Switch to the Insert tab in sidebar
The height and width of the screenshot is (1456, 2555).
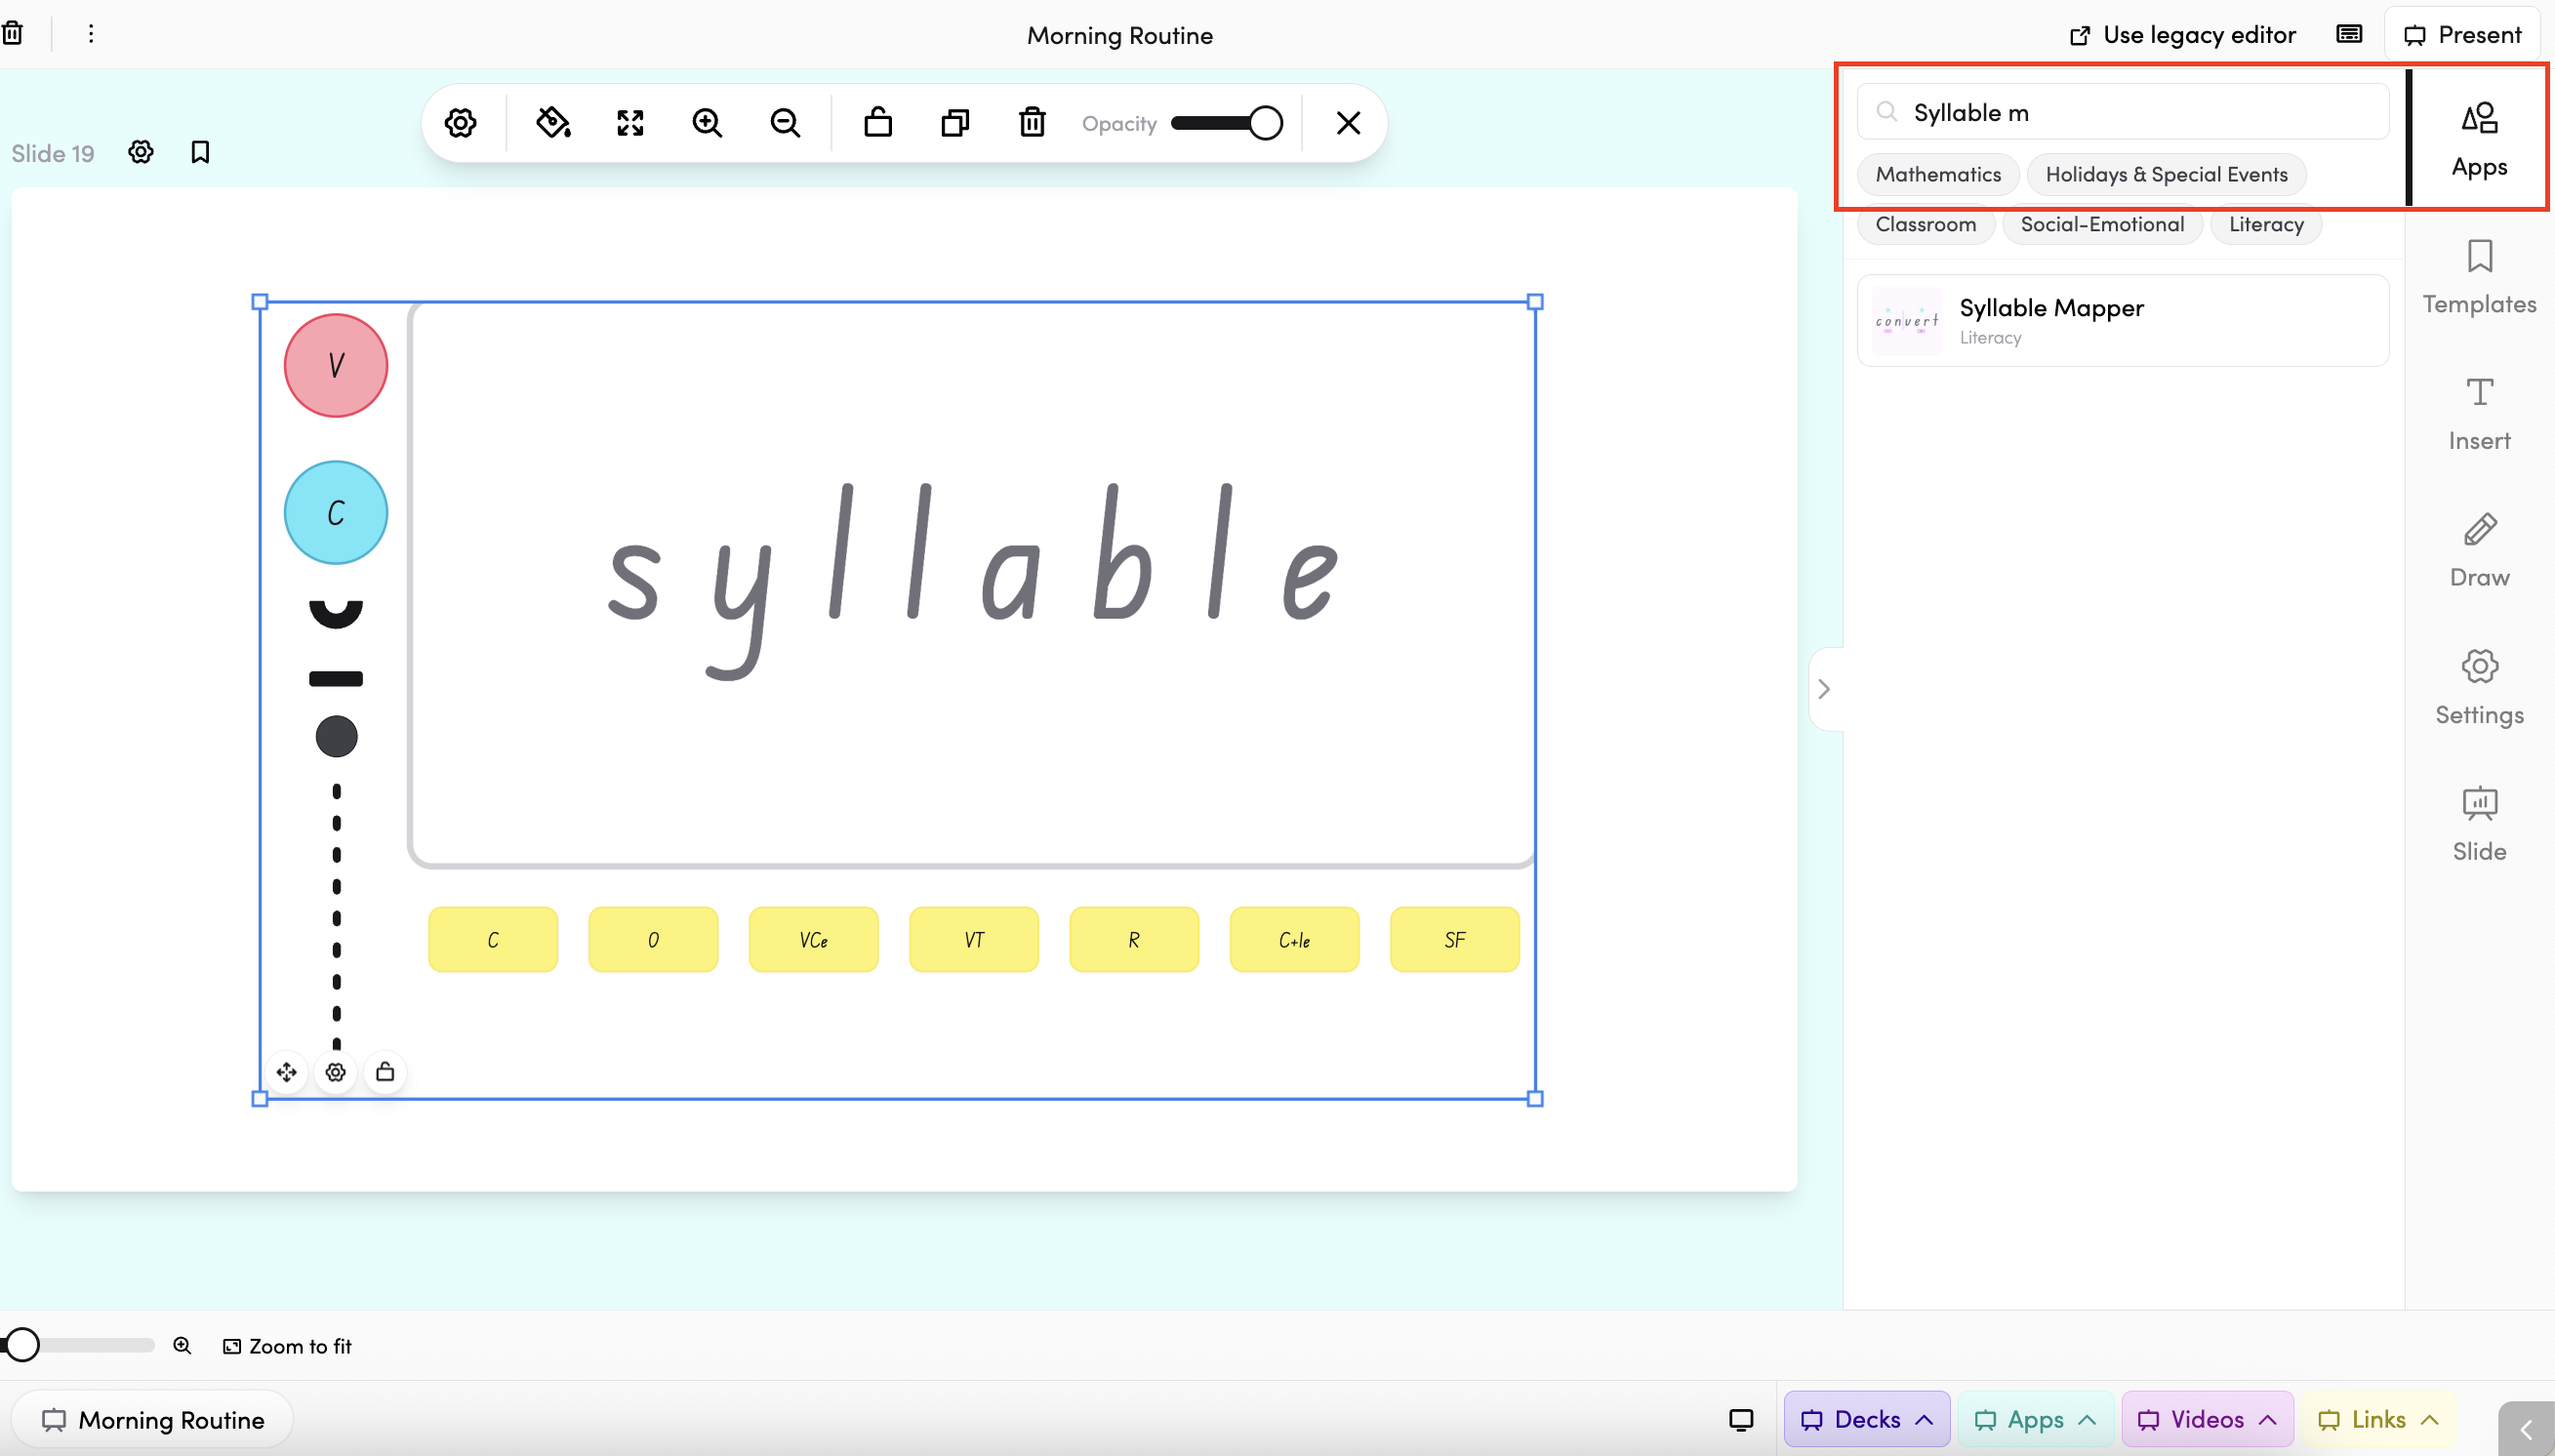[x=2478, y=414]
